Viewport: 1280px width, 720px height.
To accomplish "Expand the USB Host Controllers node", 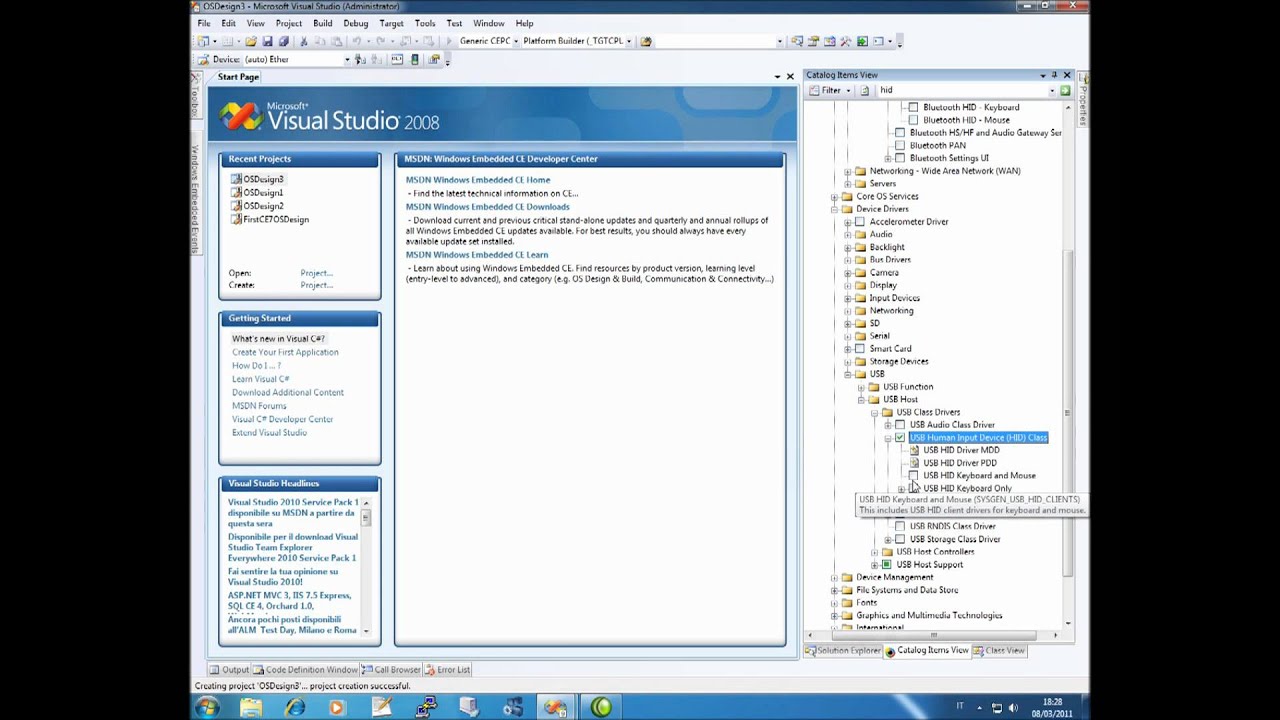I will coord(874,552).
